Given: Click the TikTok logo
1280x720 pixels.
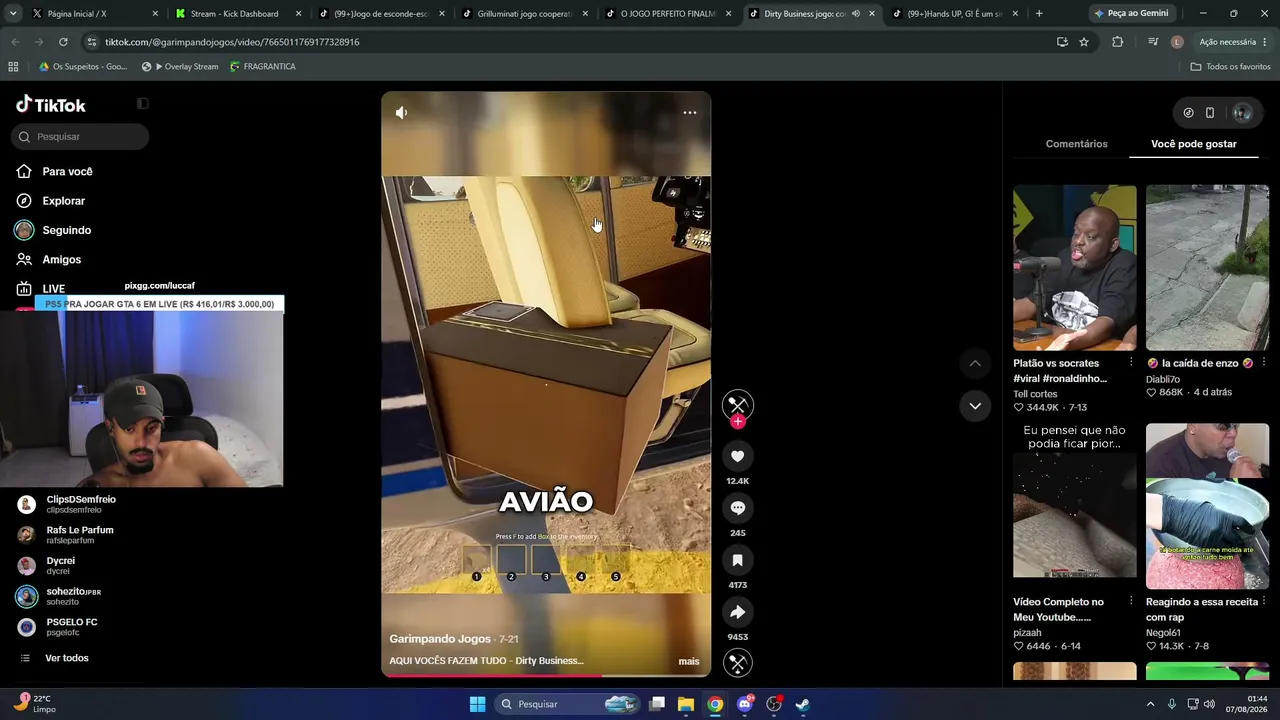Looking at the screenshot, I should point(51,105).
